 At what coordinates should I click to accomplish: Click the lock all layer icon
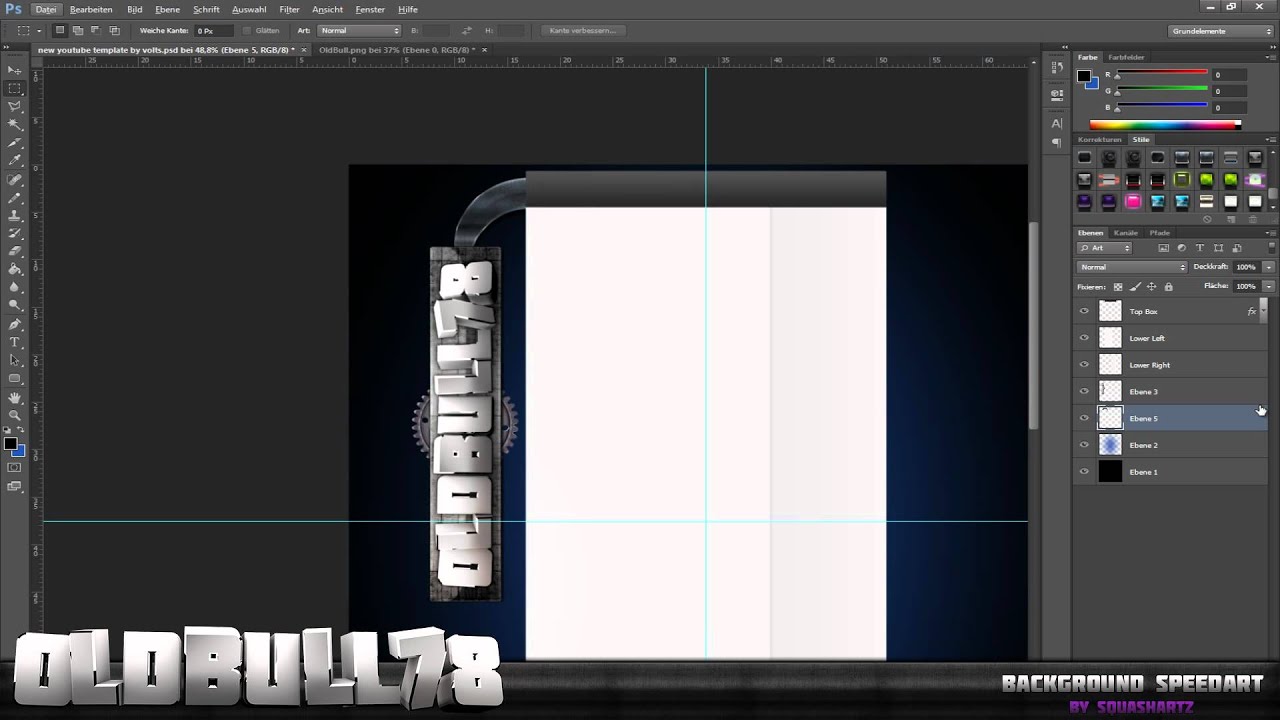click(x=1168, y=287)
